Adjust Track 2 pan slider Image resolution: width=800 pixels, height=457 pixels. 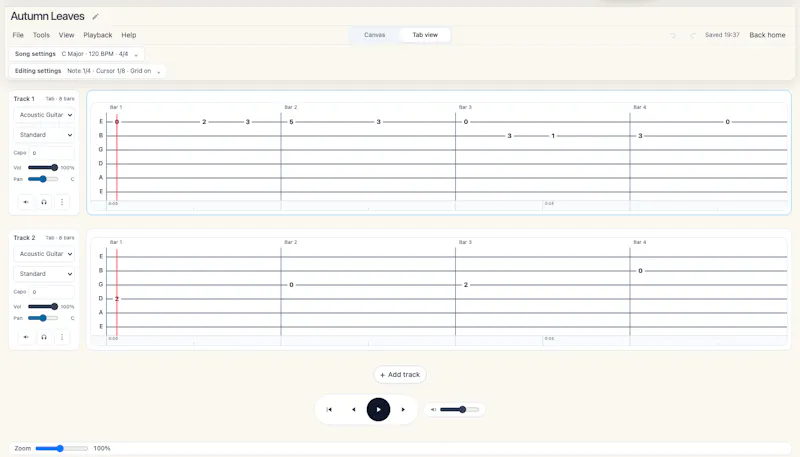point(43,318)
